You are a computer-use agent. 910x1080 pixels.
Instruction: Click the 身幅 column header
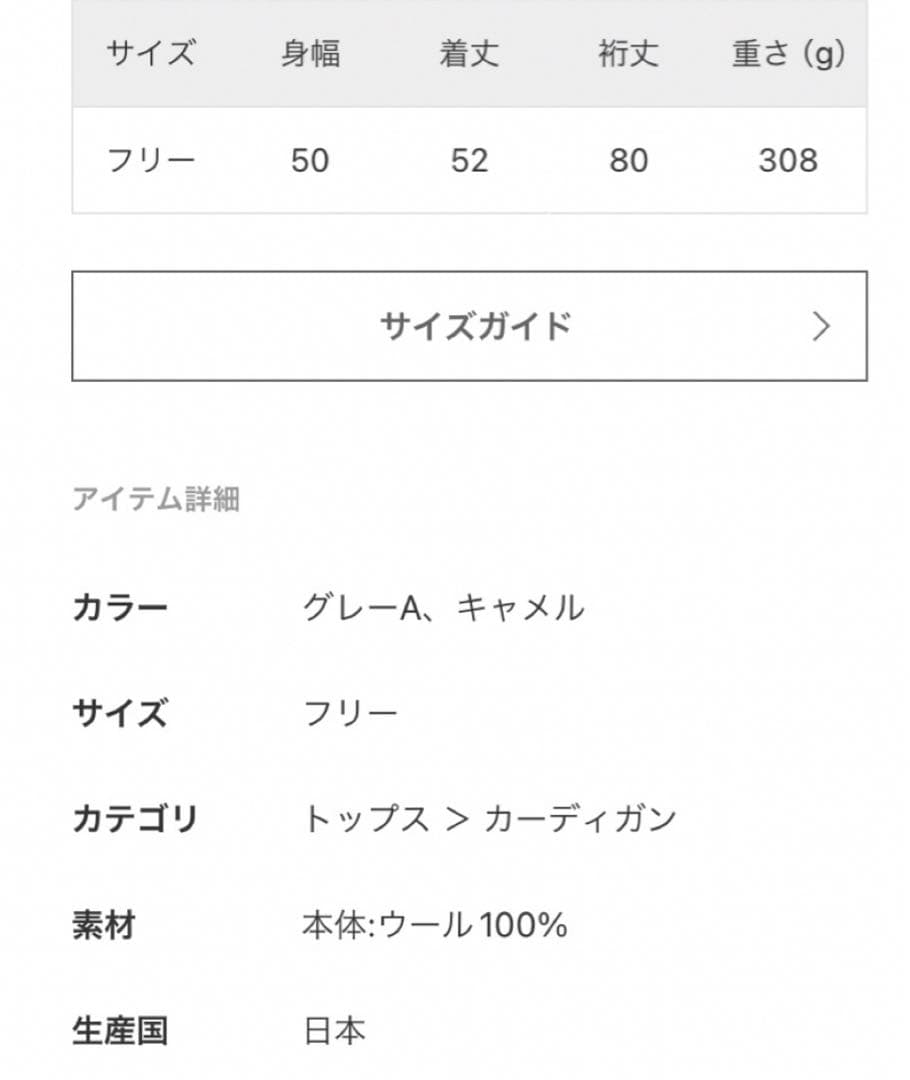pyautogui.click(x=312, y=56)
